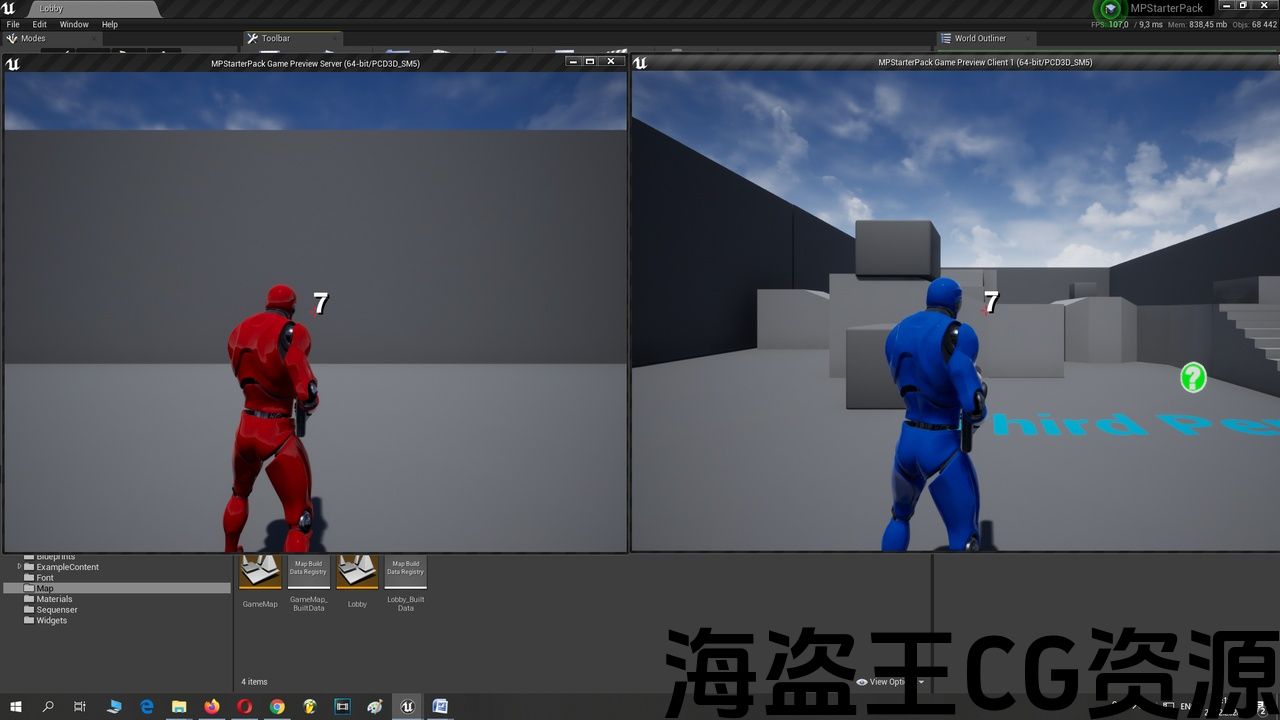The image size is (1280, 720).
Task: Select the Lobby map asset
Action: click(x=357, y=573)
